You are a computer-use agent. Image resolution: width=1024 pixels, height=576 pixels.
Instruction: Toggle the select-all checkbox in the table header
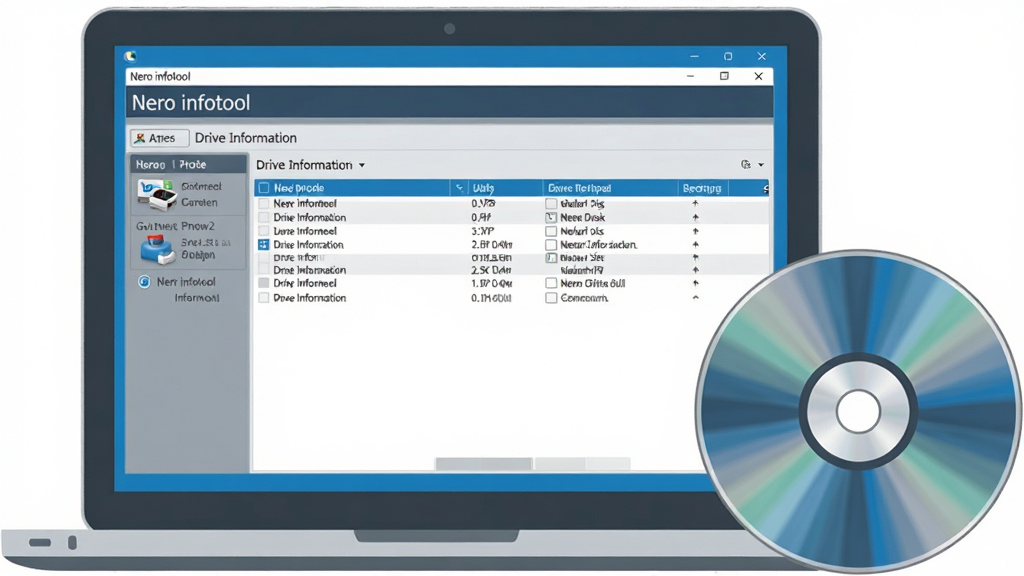click(264, 188)
